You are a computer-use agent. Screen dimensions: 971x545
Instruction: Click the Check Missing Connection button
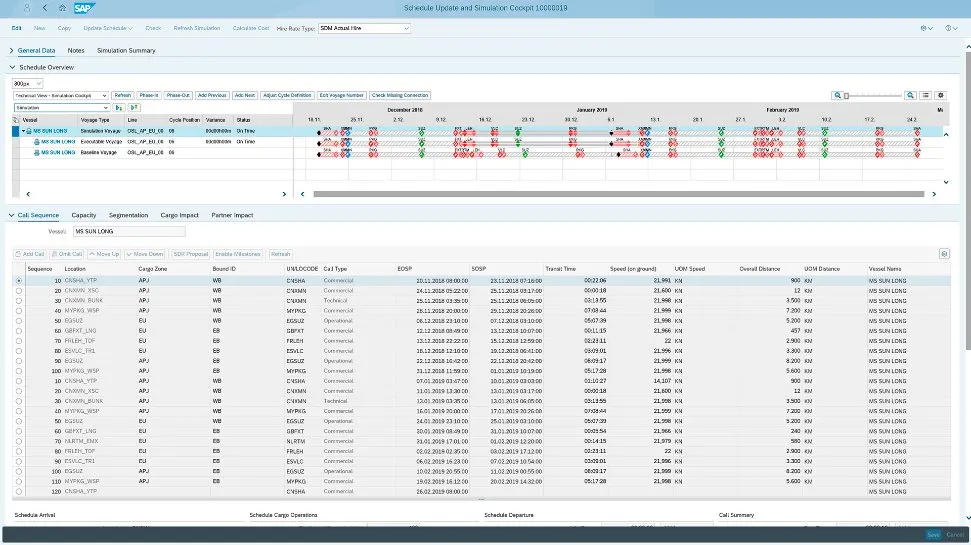click(x=400, y=95)
